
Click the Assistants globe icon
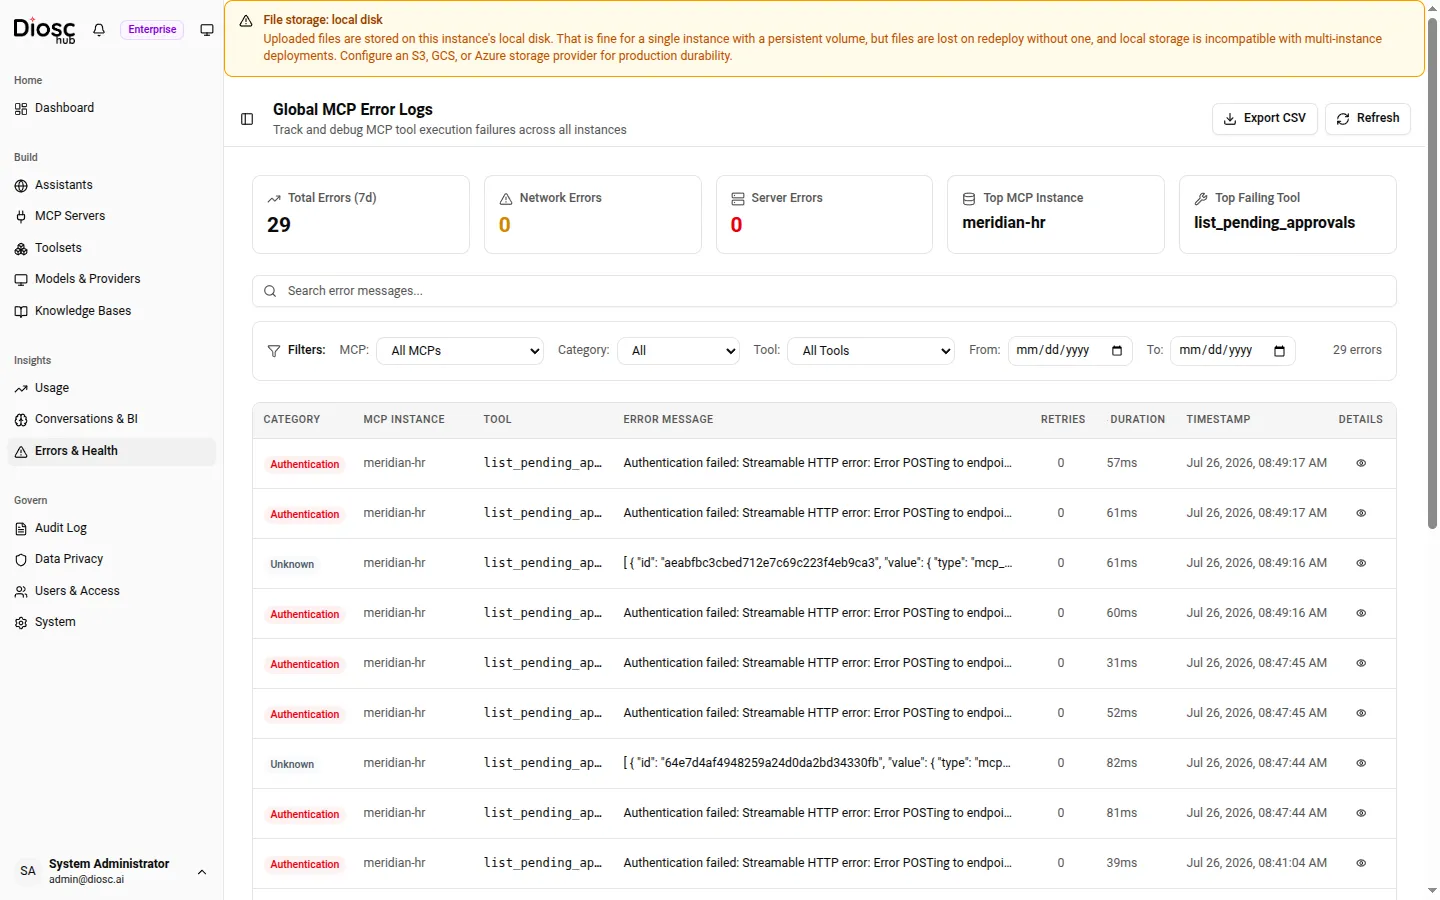[21, 185]
